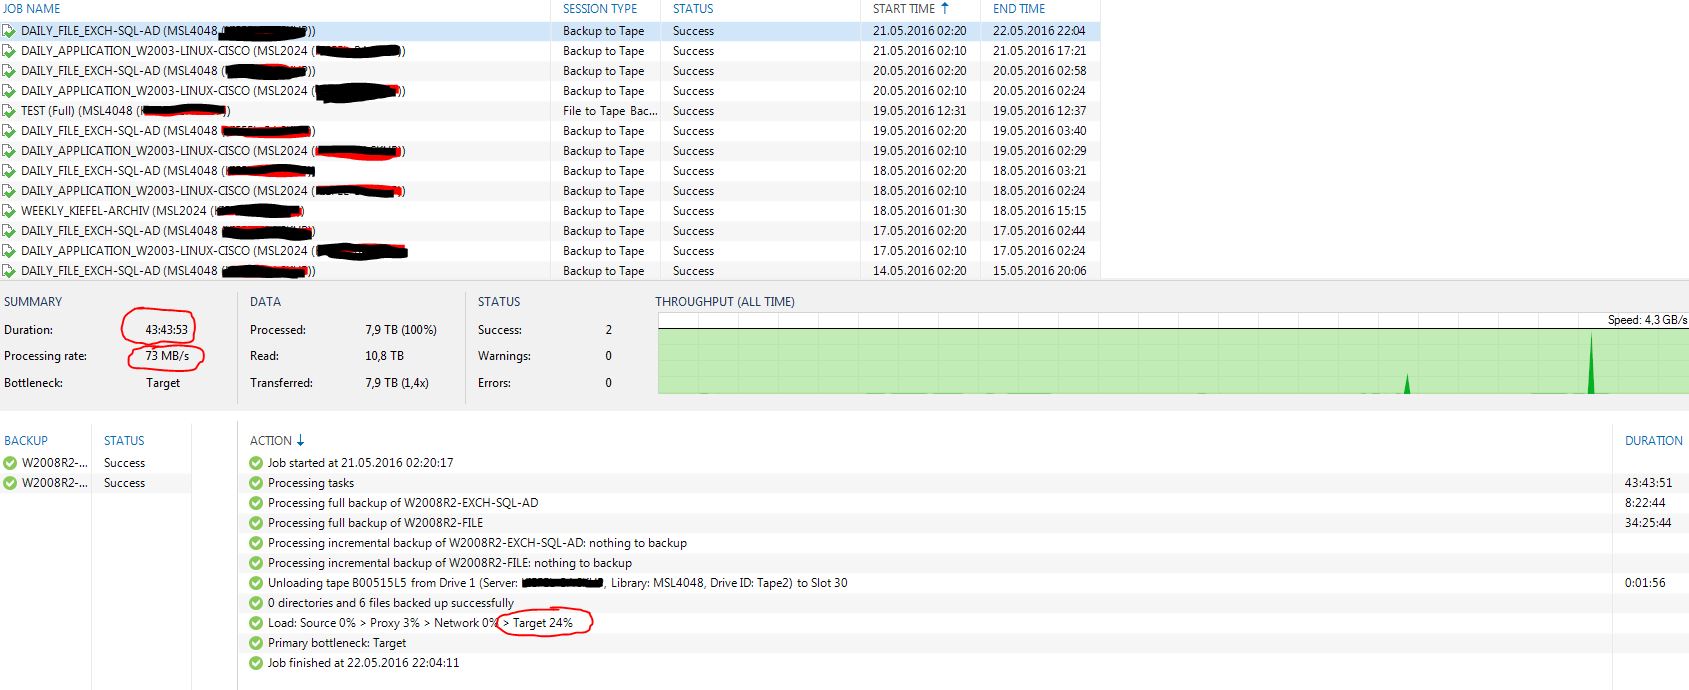Click the BACKUP column header in lower panel

tap(26, 441)
